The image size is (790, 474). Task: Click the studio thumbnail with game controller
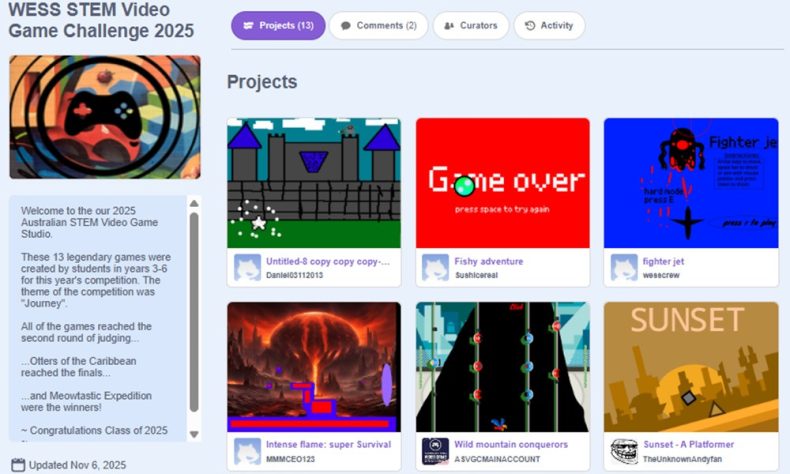(x=105, y=117)
